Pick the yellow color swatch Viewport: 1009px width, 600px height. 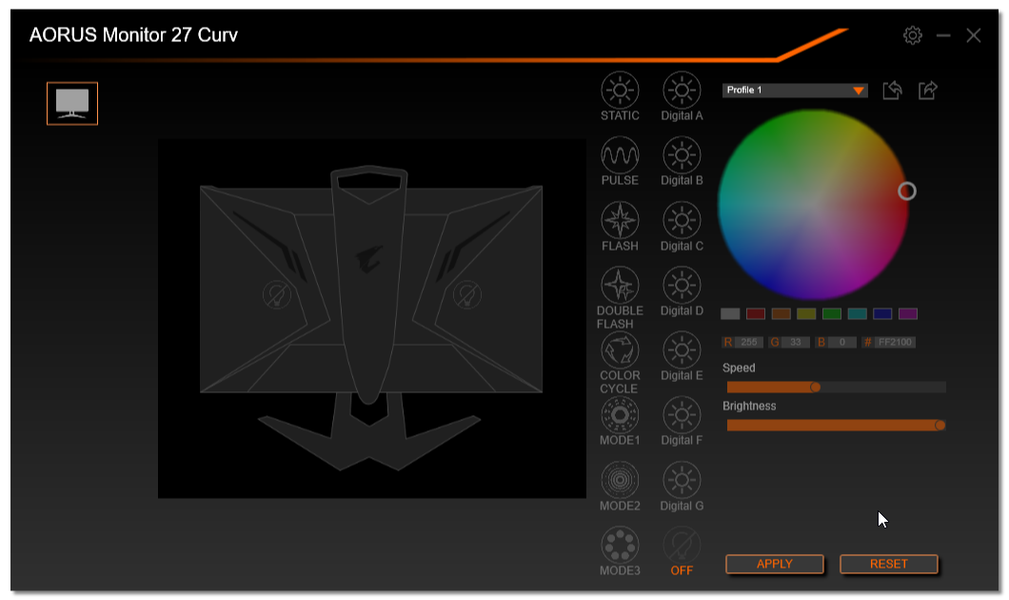click(x=806, y=314)
